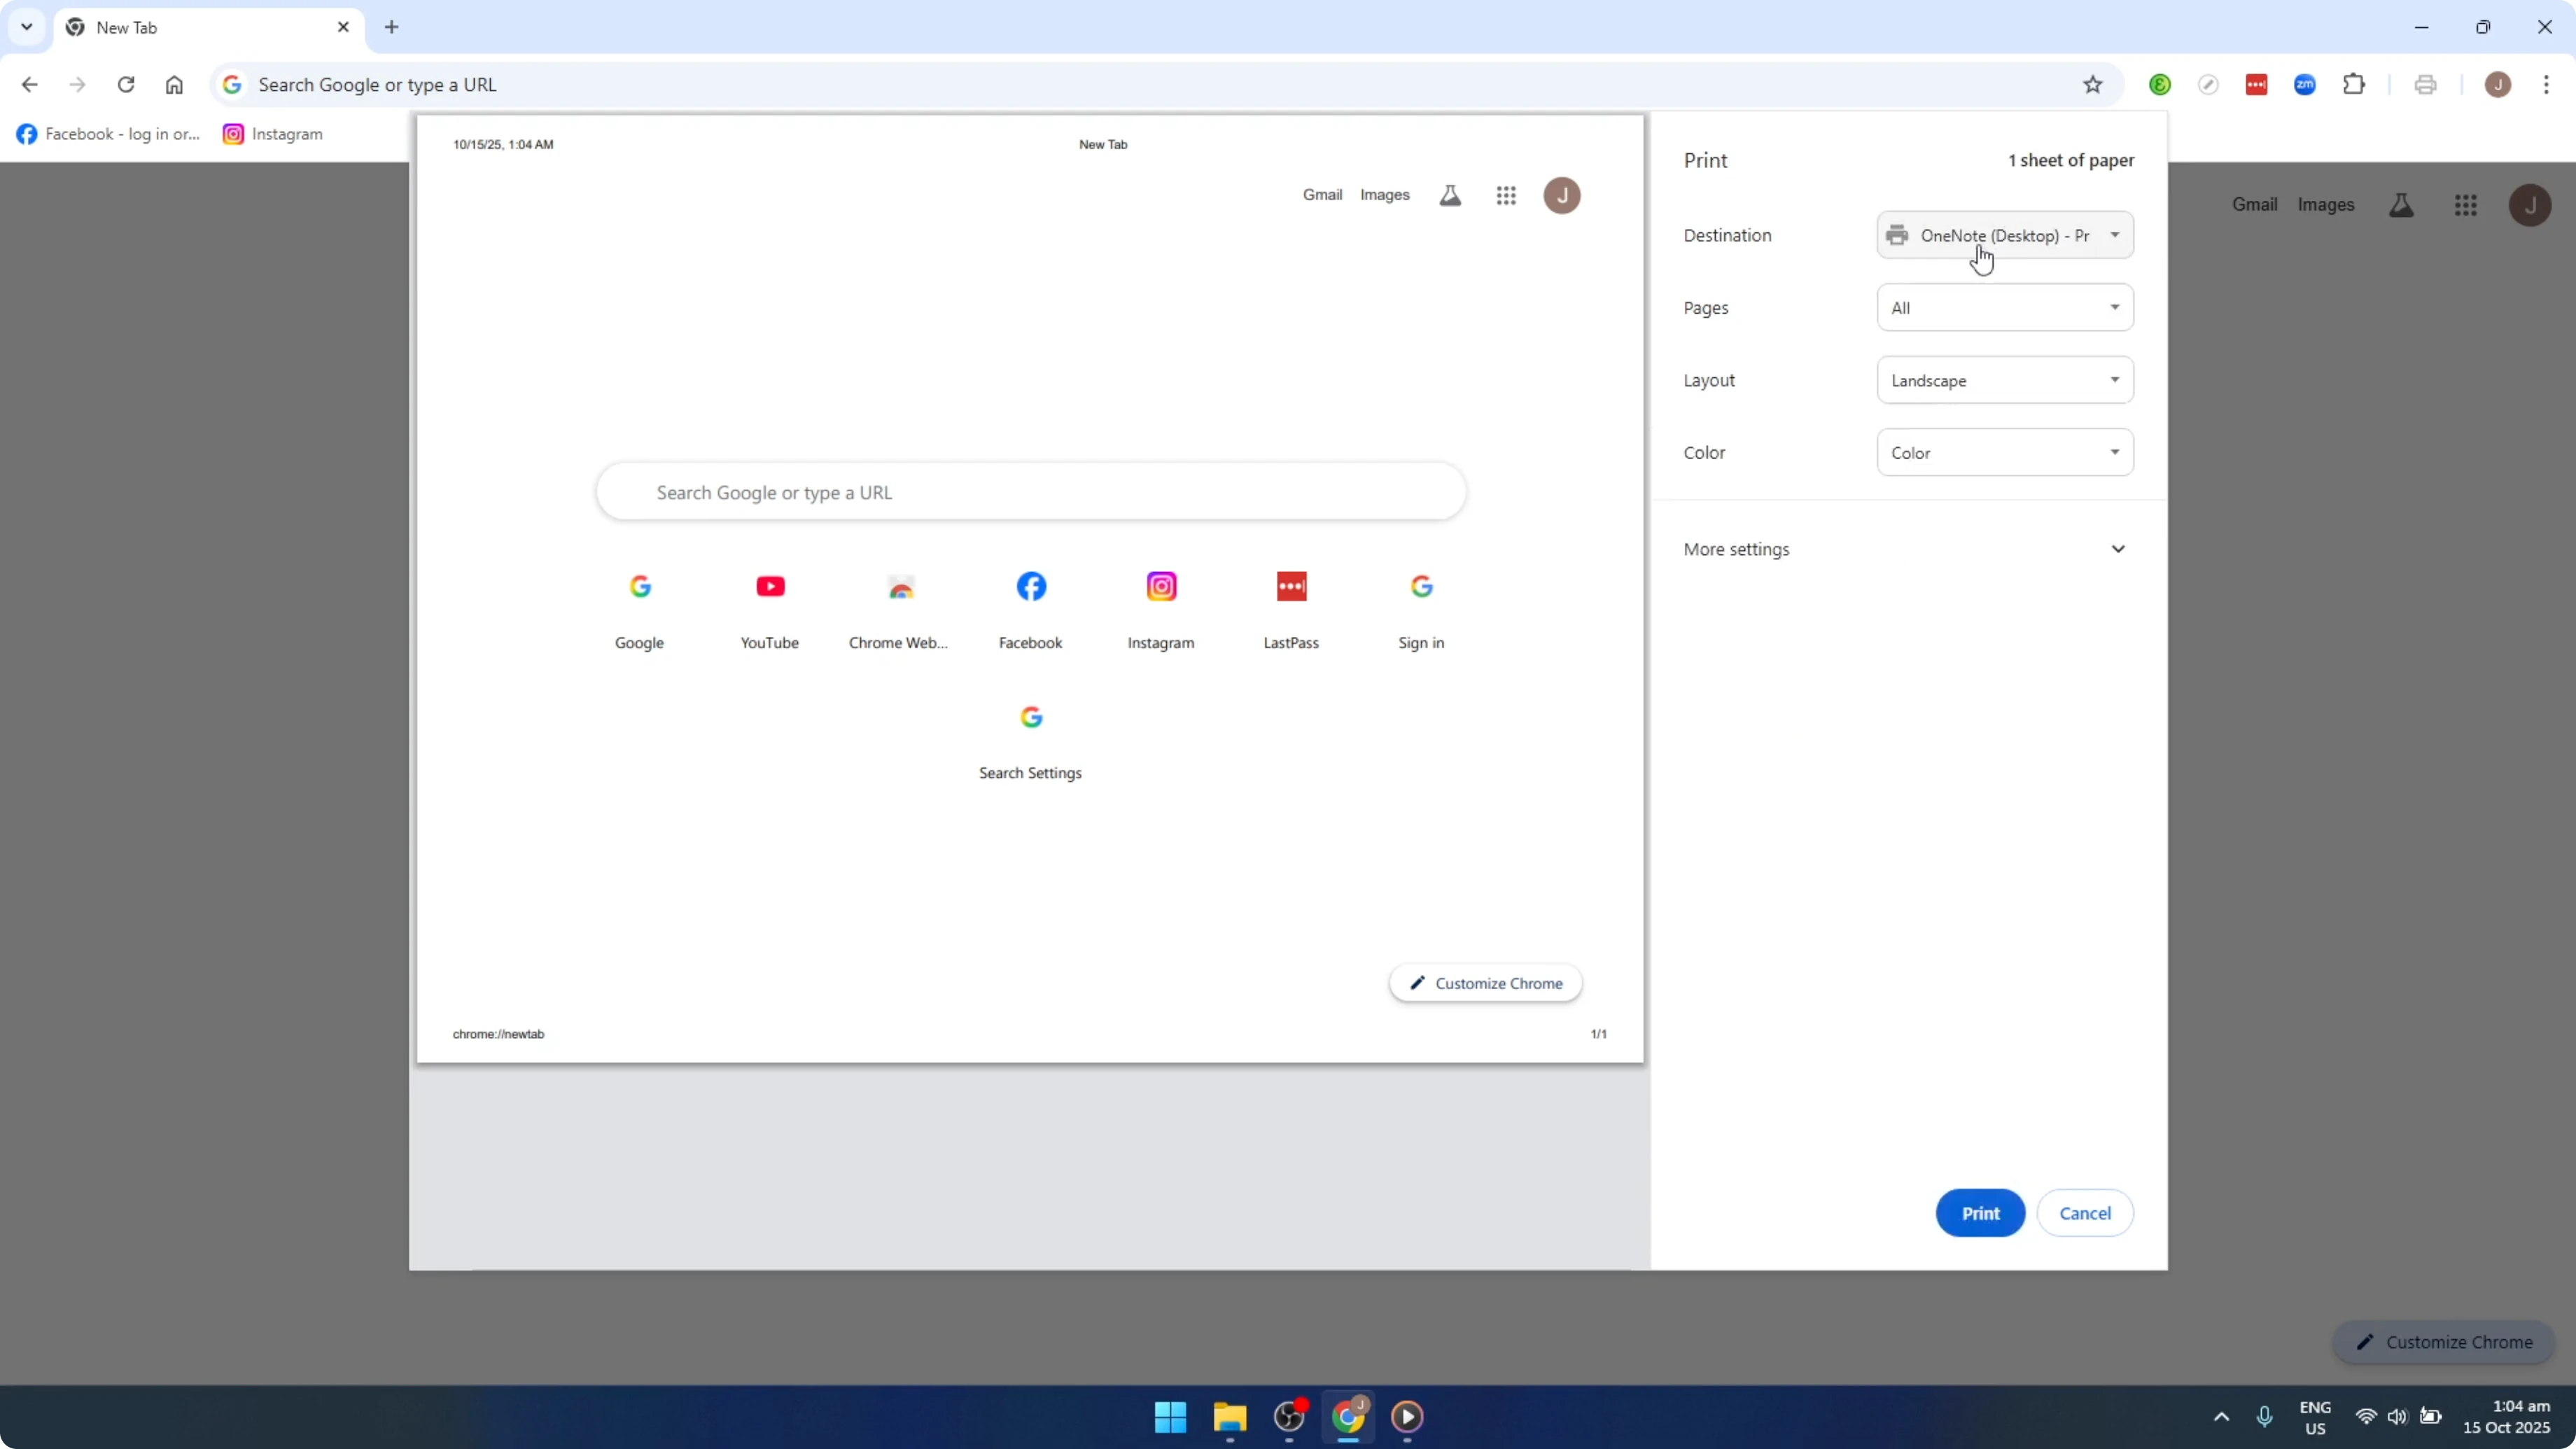Open the Pages dropdown set to All
The width and height of the screenshot is (2576, 1449).
click(x=2005, y=307)
